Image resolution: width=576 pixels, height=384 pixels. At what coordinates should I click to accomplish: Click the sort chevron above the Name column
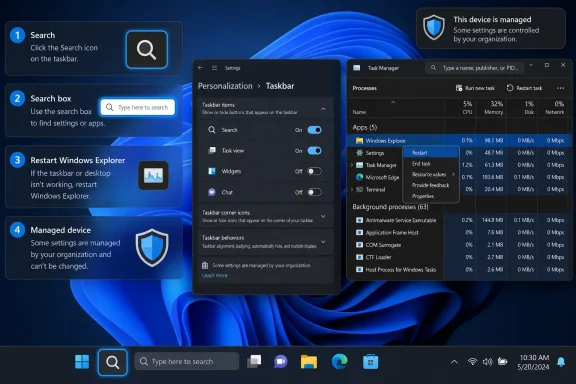[x=393, y=102]
